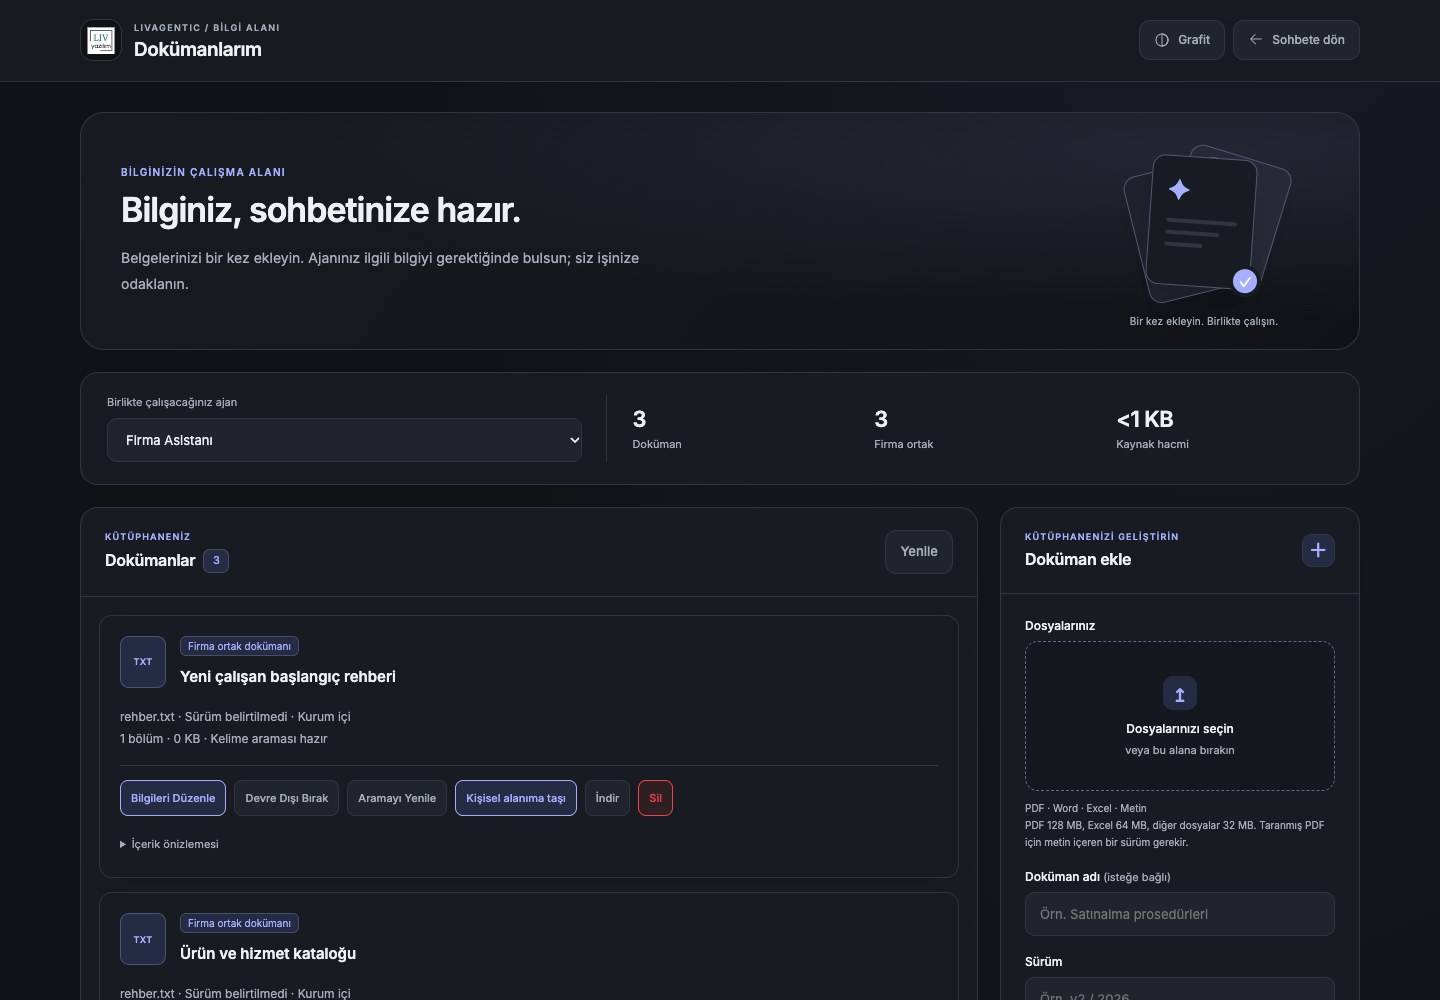Select files via Dosyalarınızı seçin
This screenshot has width=1440, height=1000.
pyautogui.click(x=1180, y=729)
